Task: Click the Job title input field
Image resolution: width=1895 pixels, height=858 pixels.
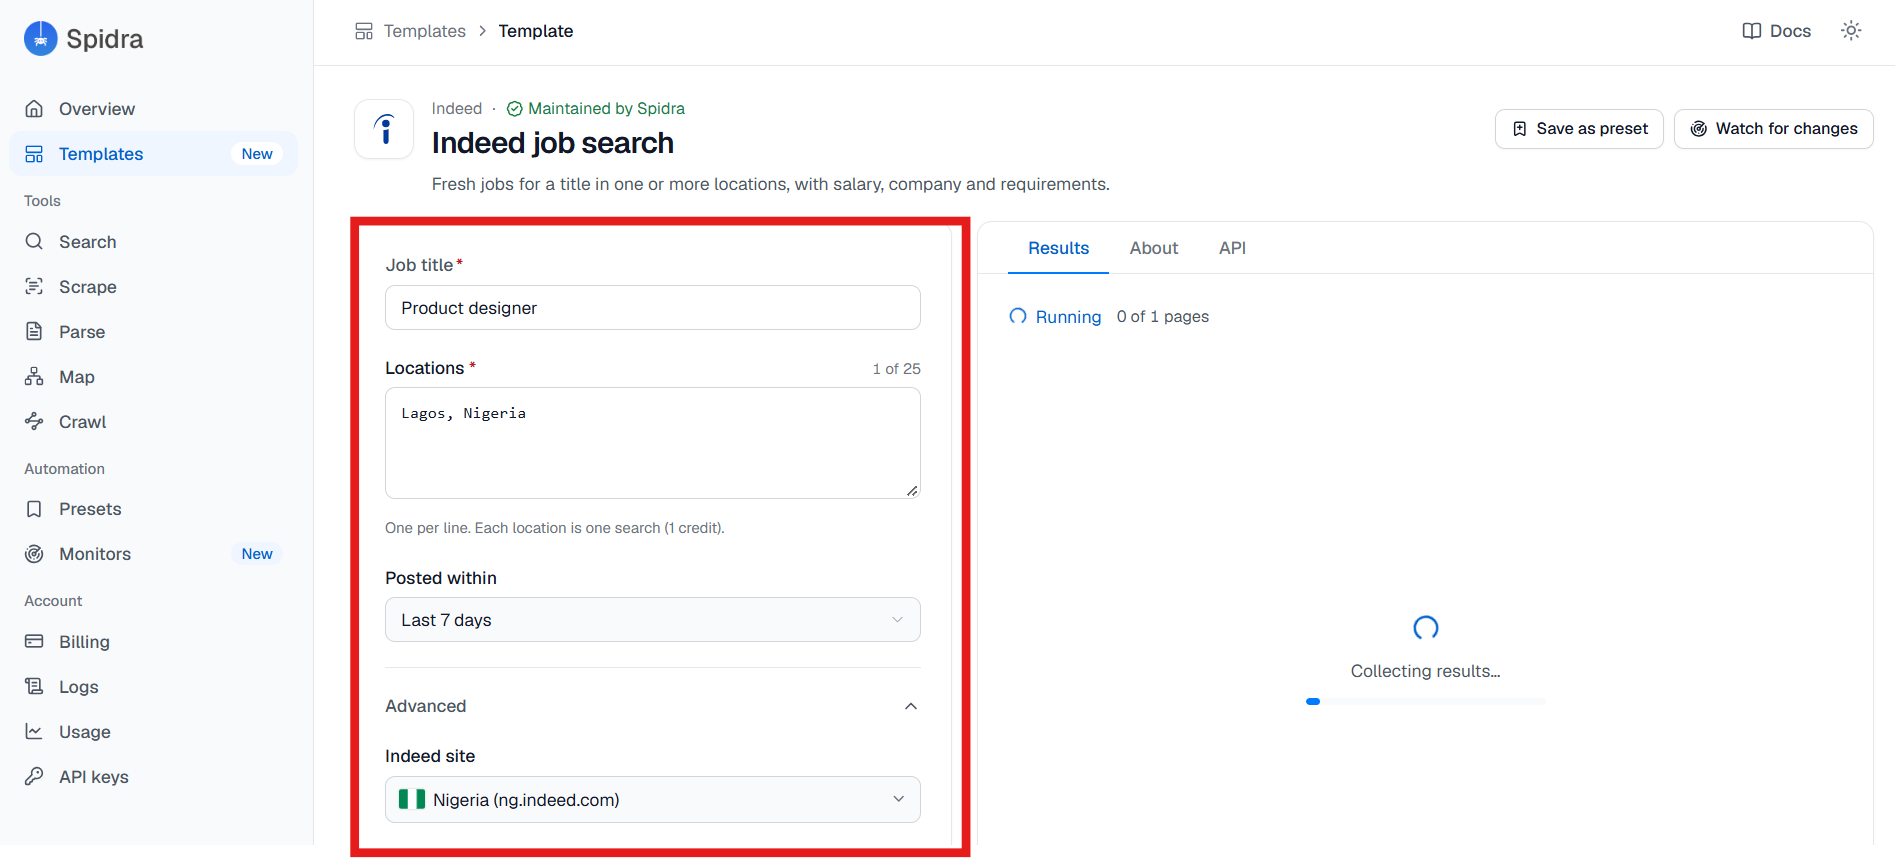Action: coord(653,308)
